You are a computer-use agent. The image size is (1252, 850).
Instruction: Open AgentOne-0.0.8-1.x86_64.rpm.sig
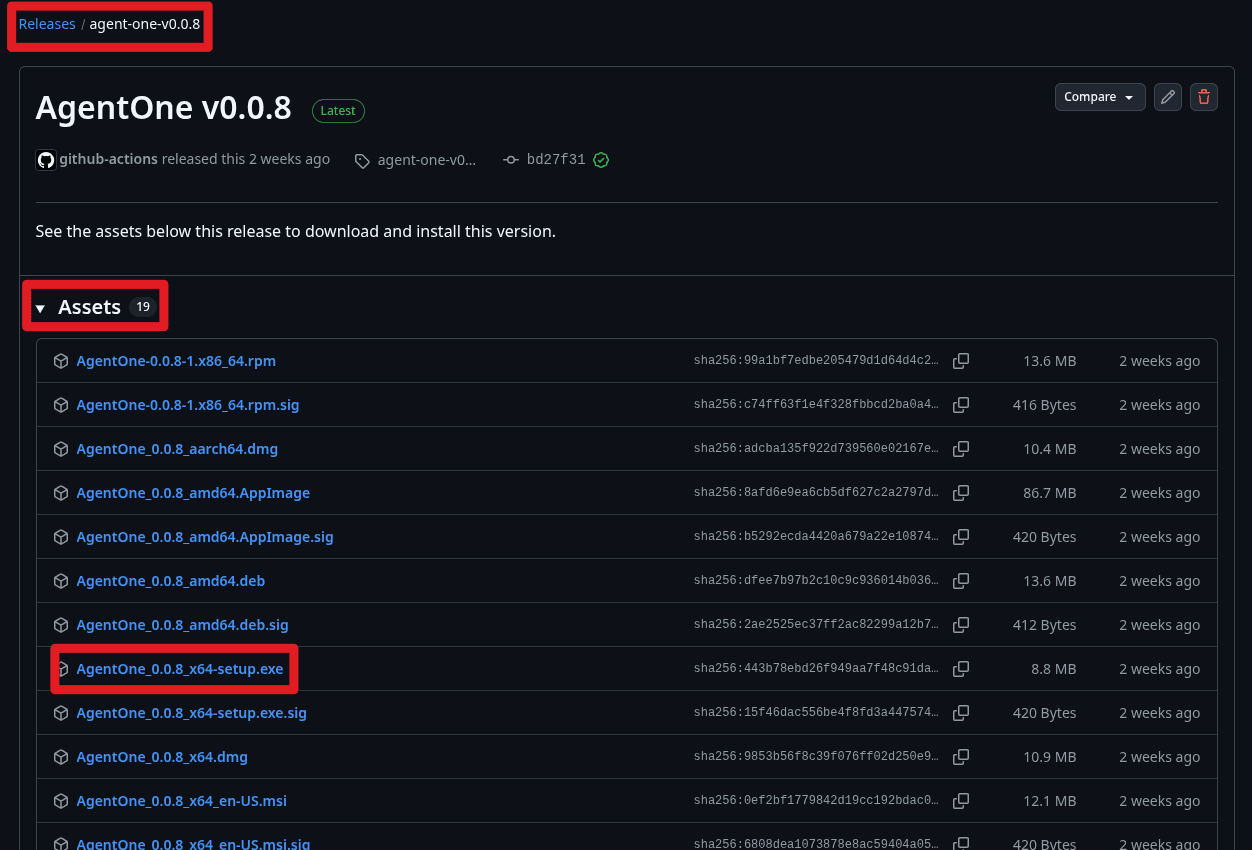pos(188,405)
